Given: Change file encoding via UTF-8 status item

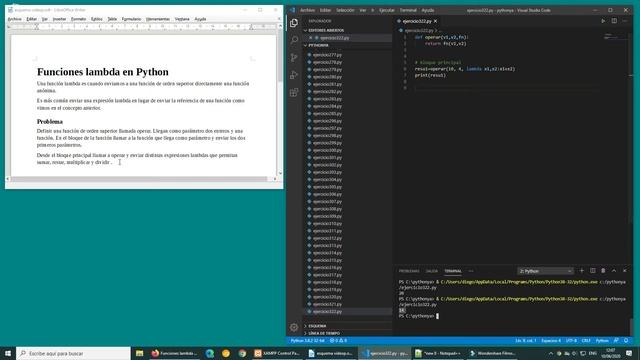Looking at the screenshot, I should tap(571, 340).
